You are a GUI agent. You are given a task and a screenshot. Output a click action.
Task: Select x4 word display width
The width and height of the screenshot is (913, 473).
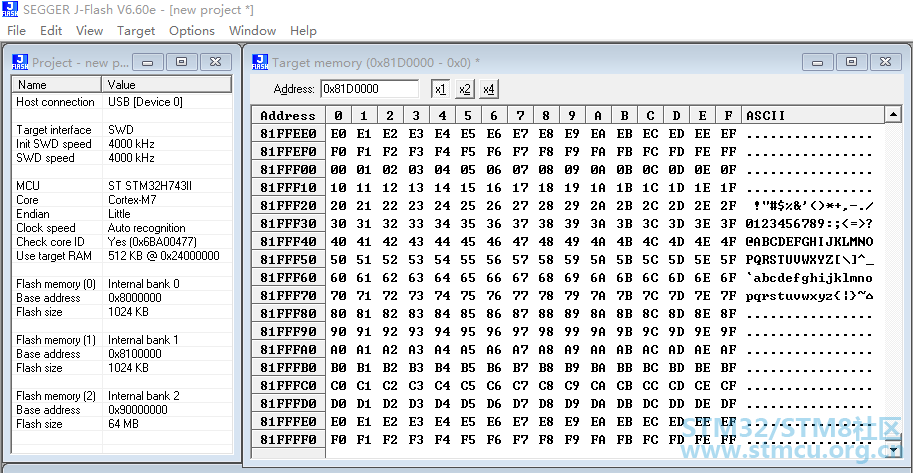click(x=489, y=89)
